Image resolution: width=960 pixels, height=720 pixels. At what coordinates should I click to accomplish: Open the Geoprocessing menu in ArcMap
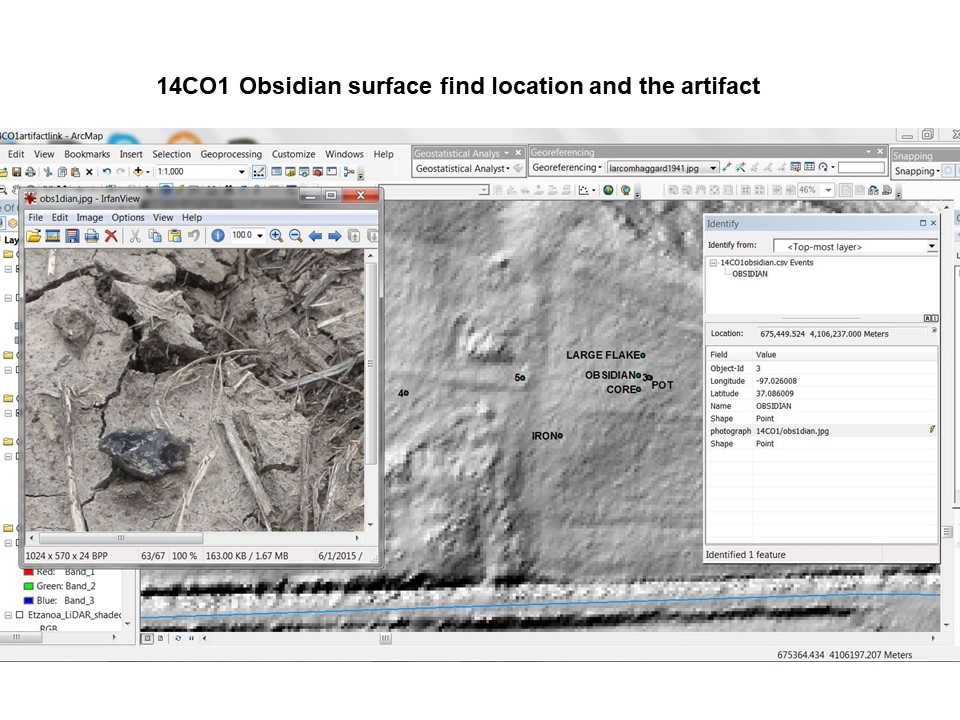pos(231,154)
